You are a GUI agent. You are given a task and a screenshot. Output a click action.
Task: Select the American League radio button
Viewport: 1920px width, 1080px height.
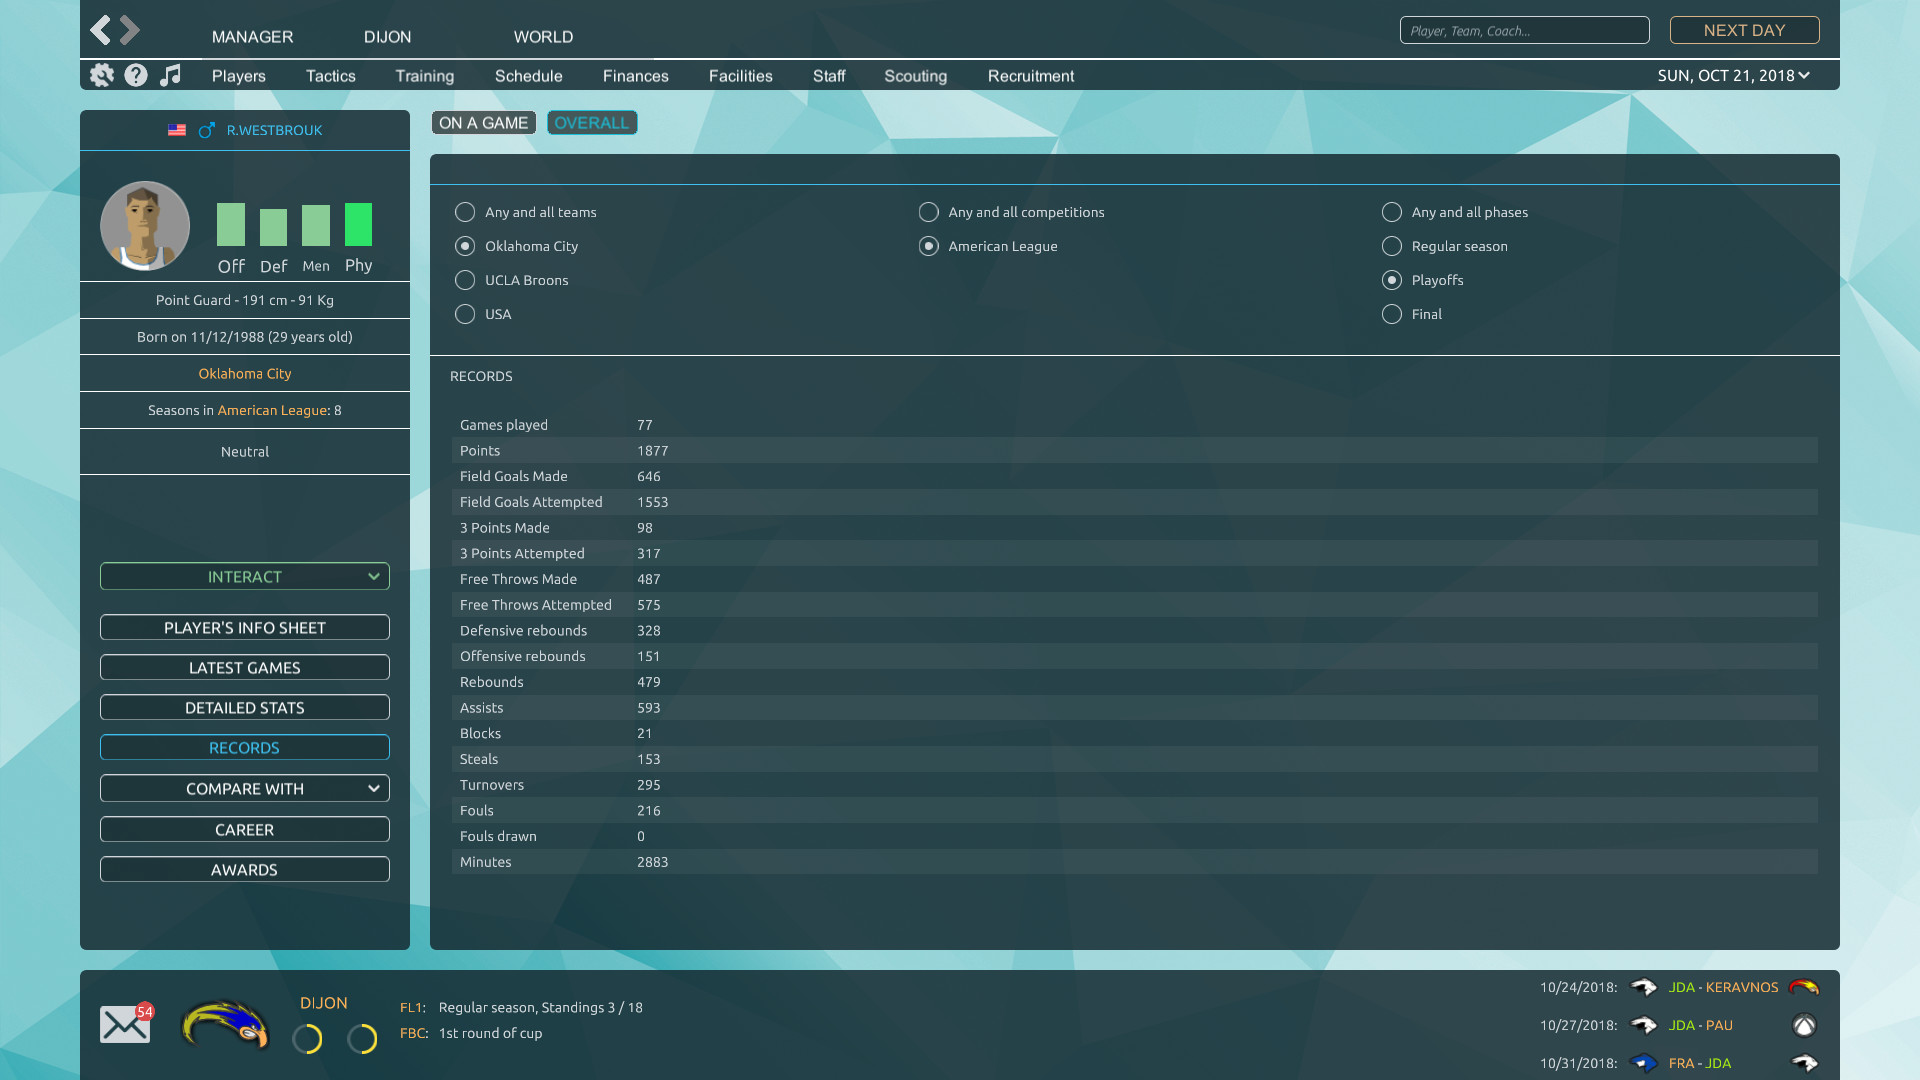(x=928, y=245)
